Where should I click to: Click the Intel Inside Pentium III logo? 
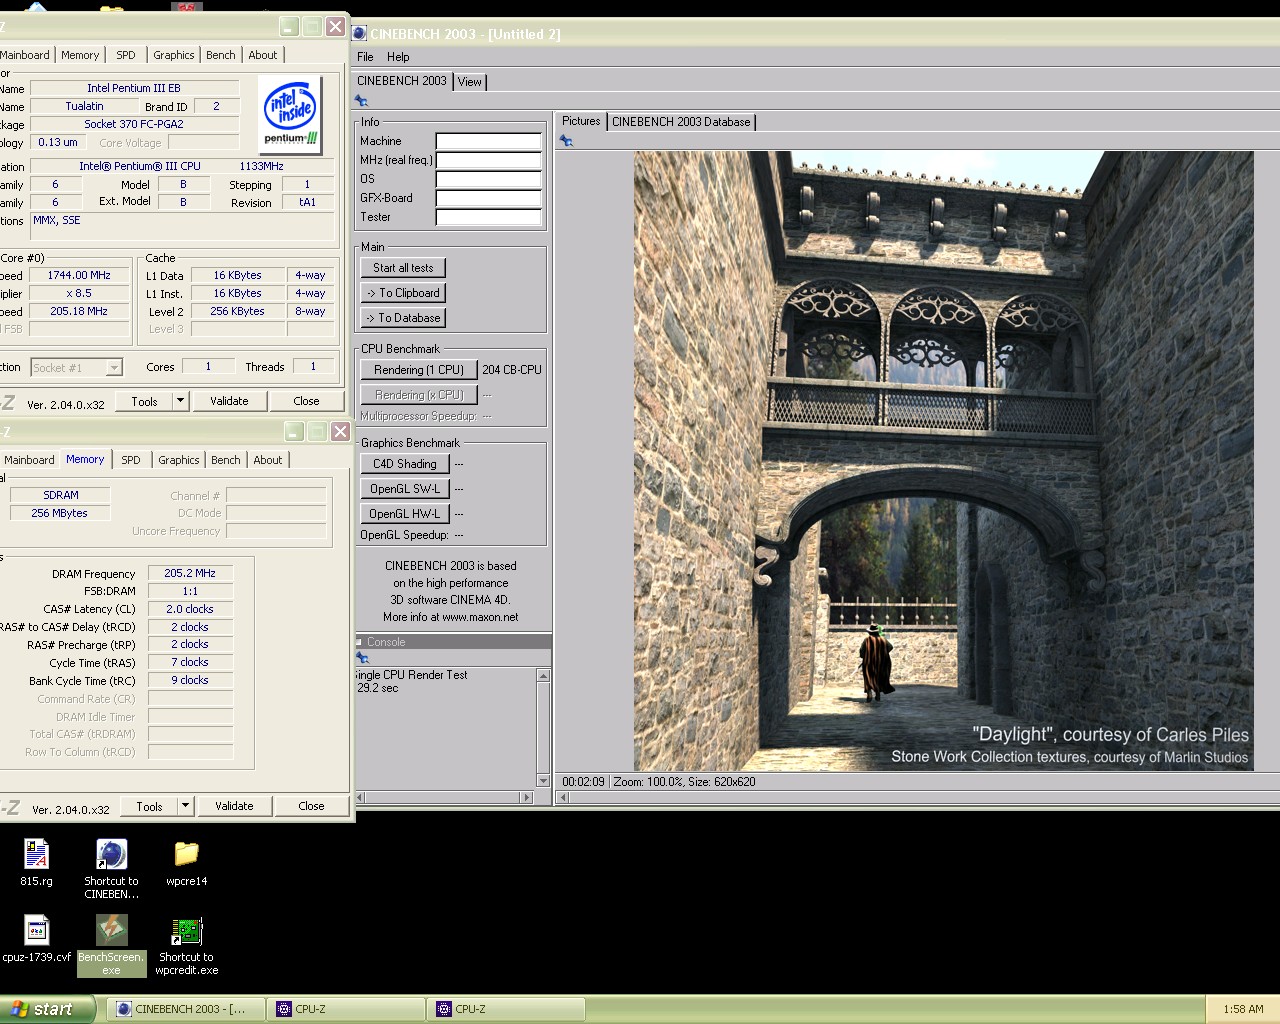click(x=291, y=115)
